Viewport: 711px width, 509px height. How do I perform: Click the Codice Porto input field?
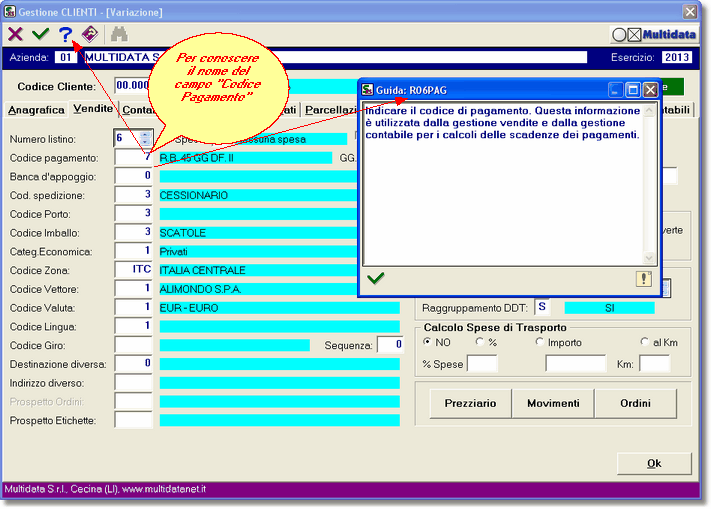pos(133,213)
